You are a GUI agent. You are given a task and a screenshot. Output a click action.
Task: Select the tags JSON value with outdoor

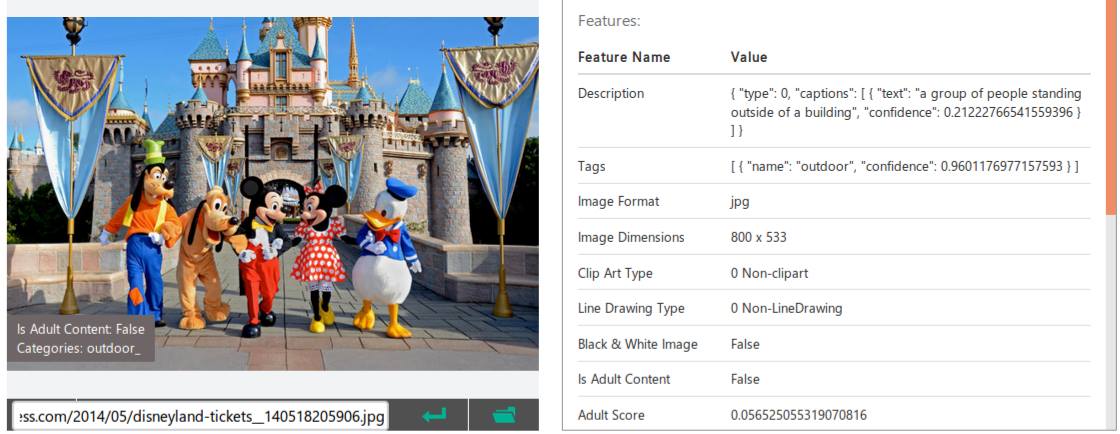904,166
